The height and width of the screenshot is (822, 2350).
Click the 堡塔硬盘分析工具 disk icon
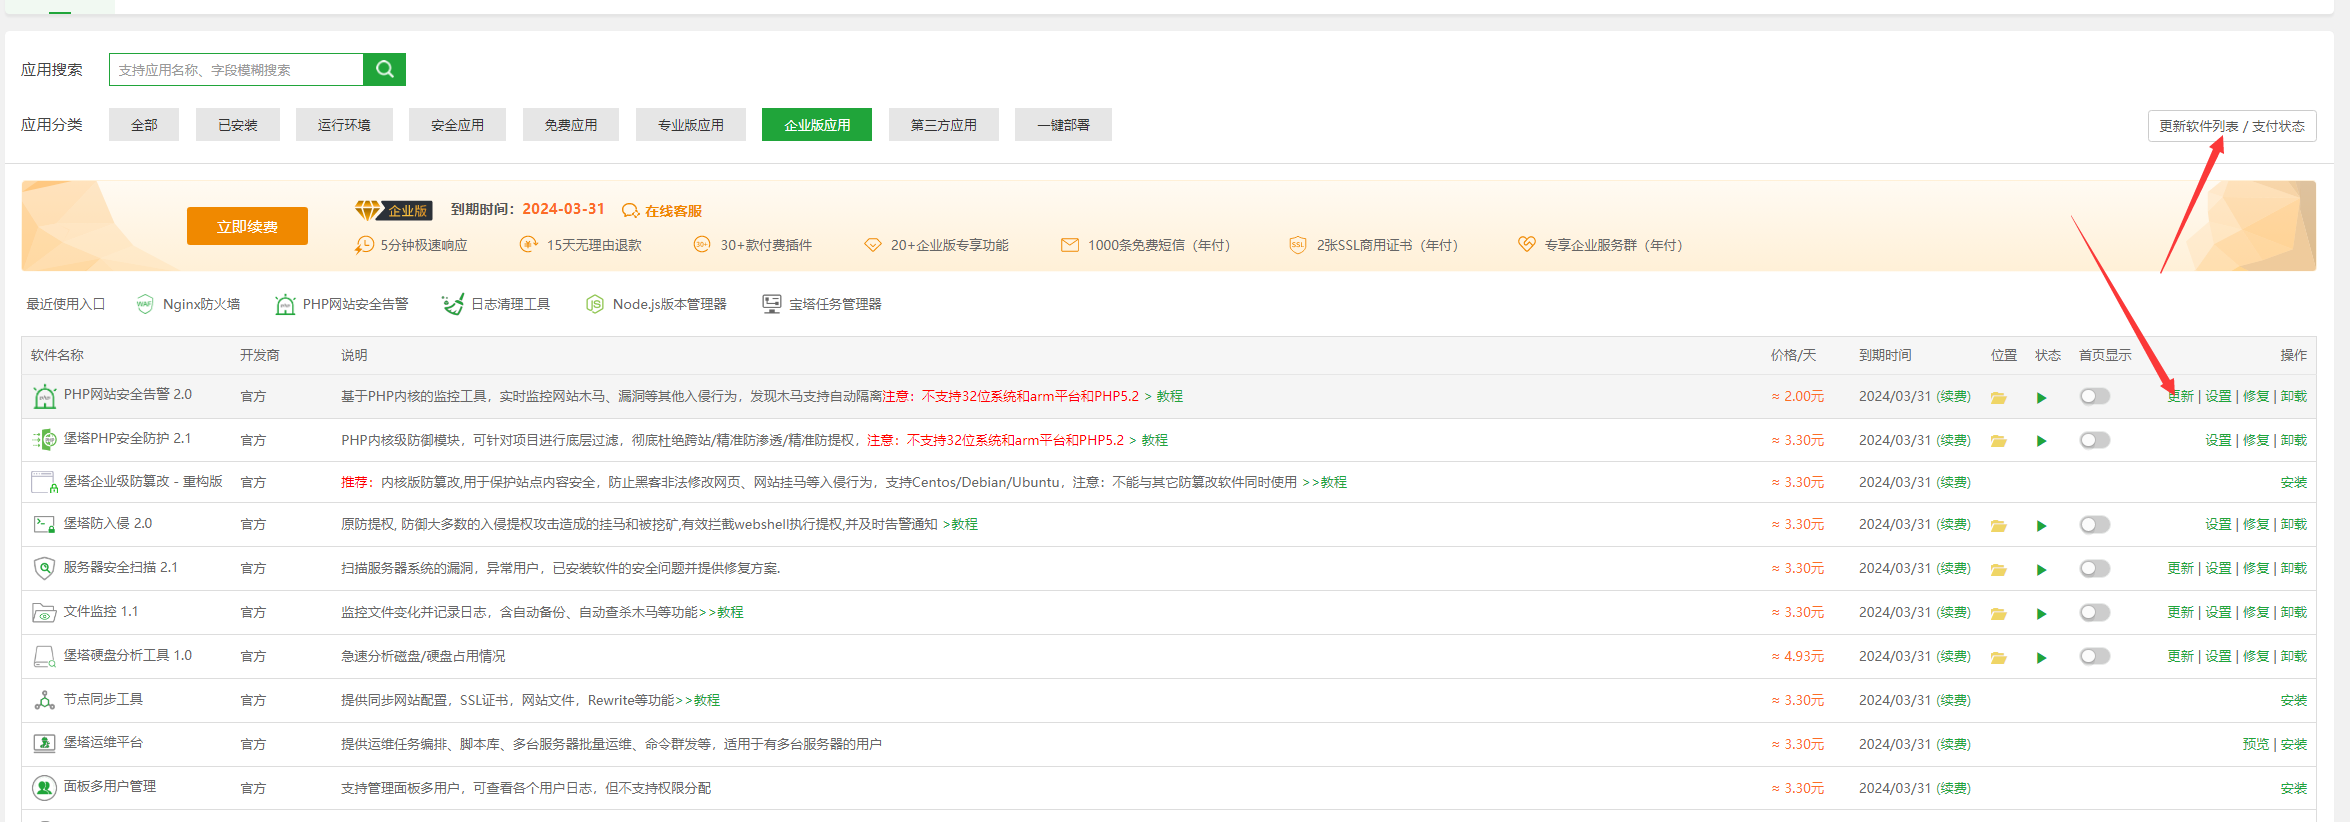[x=44, y=656]
